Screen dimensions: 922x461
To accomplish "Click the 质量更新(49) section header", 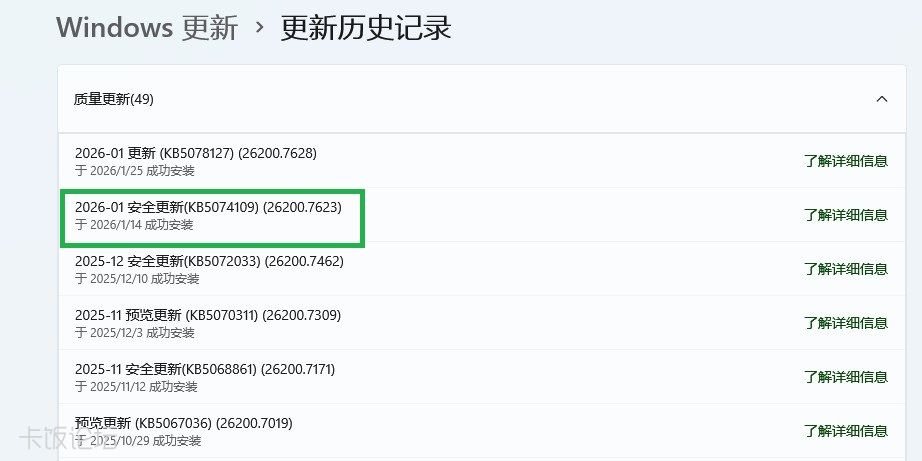I will click(x=114, y=99).
